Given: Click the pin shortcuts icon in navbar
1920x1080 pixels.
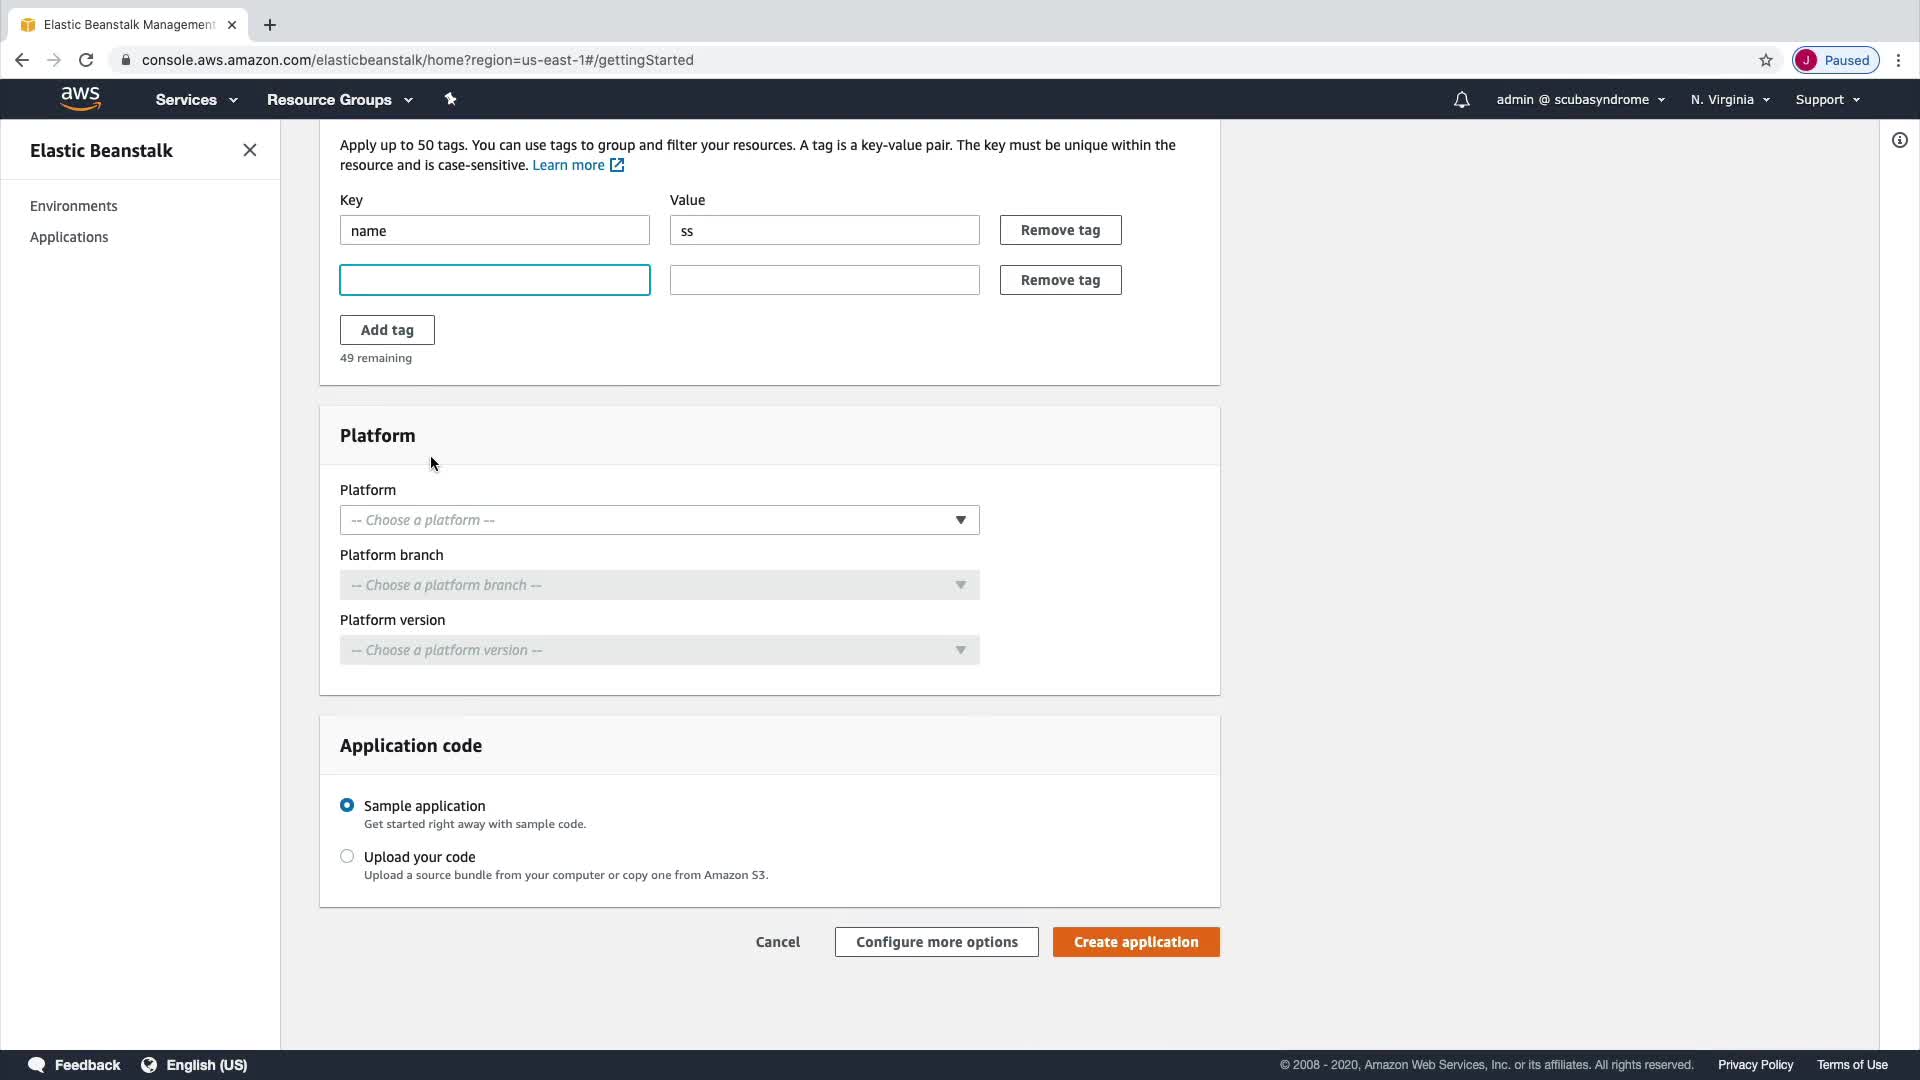Looking at the screenshot, I should point(450,99).
